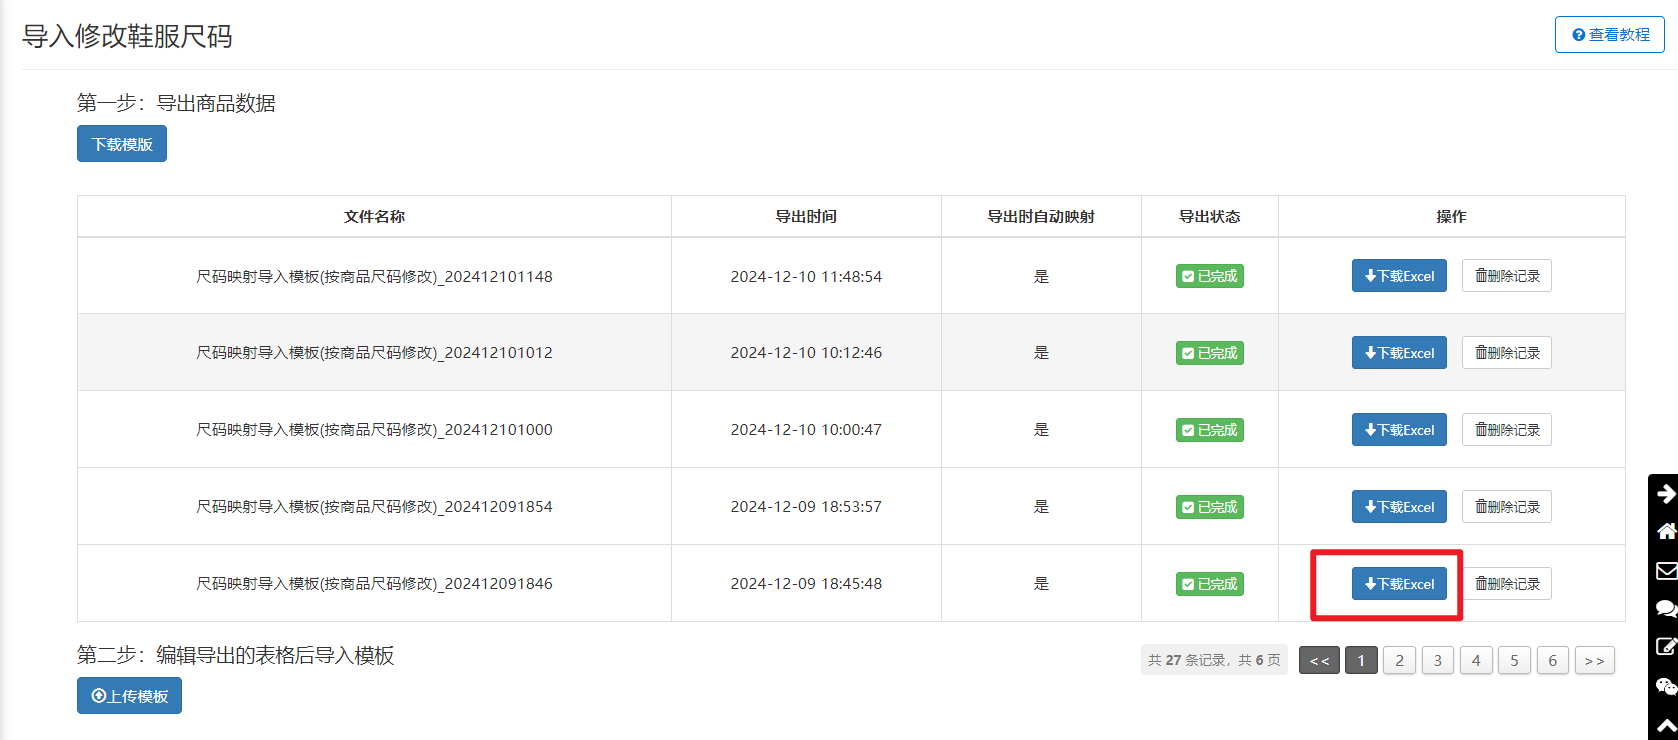The width and height of the screenshot is (1678, 740).
Task: Delete the record for file ending 202412091854
Action: [1506, 507]
